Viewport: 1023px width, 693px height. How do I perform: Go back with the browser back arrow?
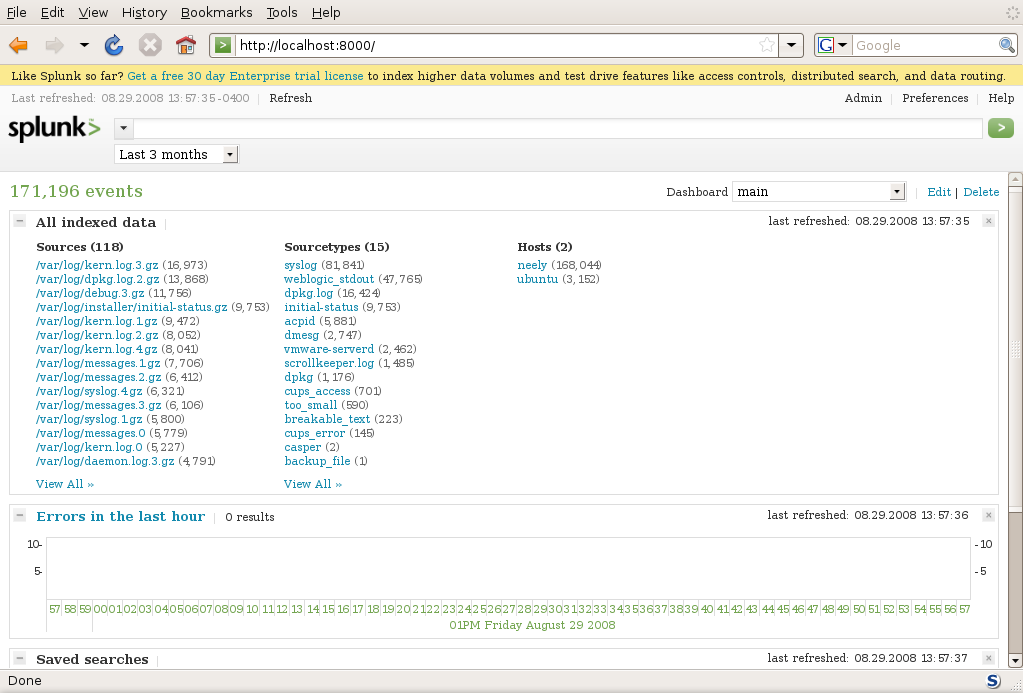pos(18,45)
